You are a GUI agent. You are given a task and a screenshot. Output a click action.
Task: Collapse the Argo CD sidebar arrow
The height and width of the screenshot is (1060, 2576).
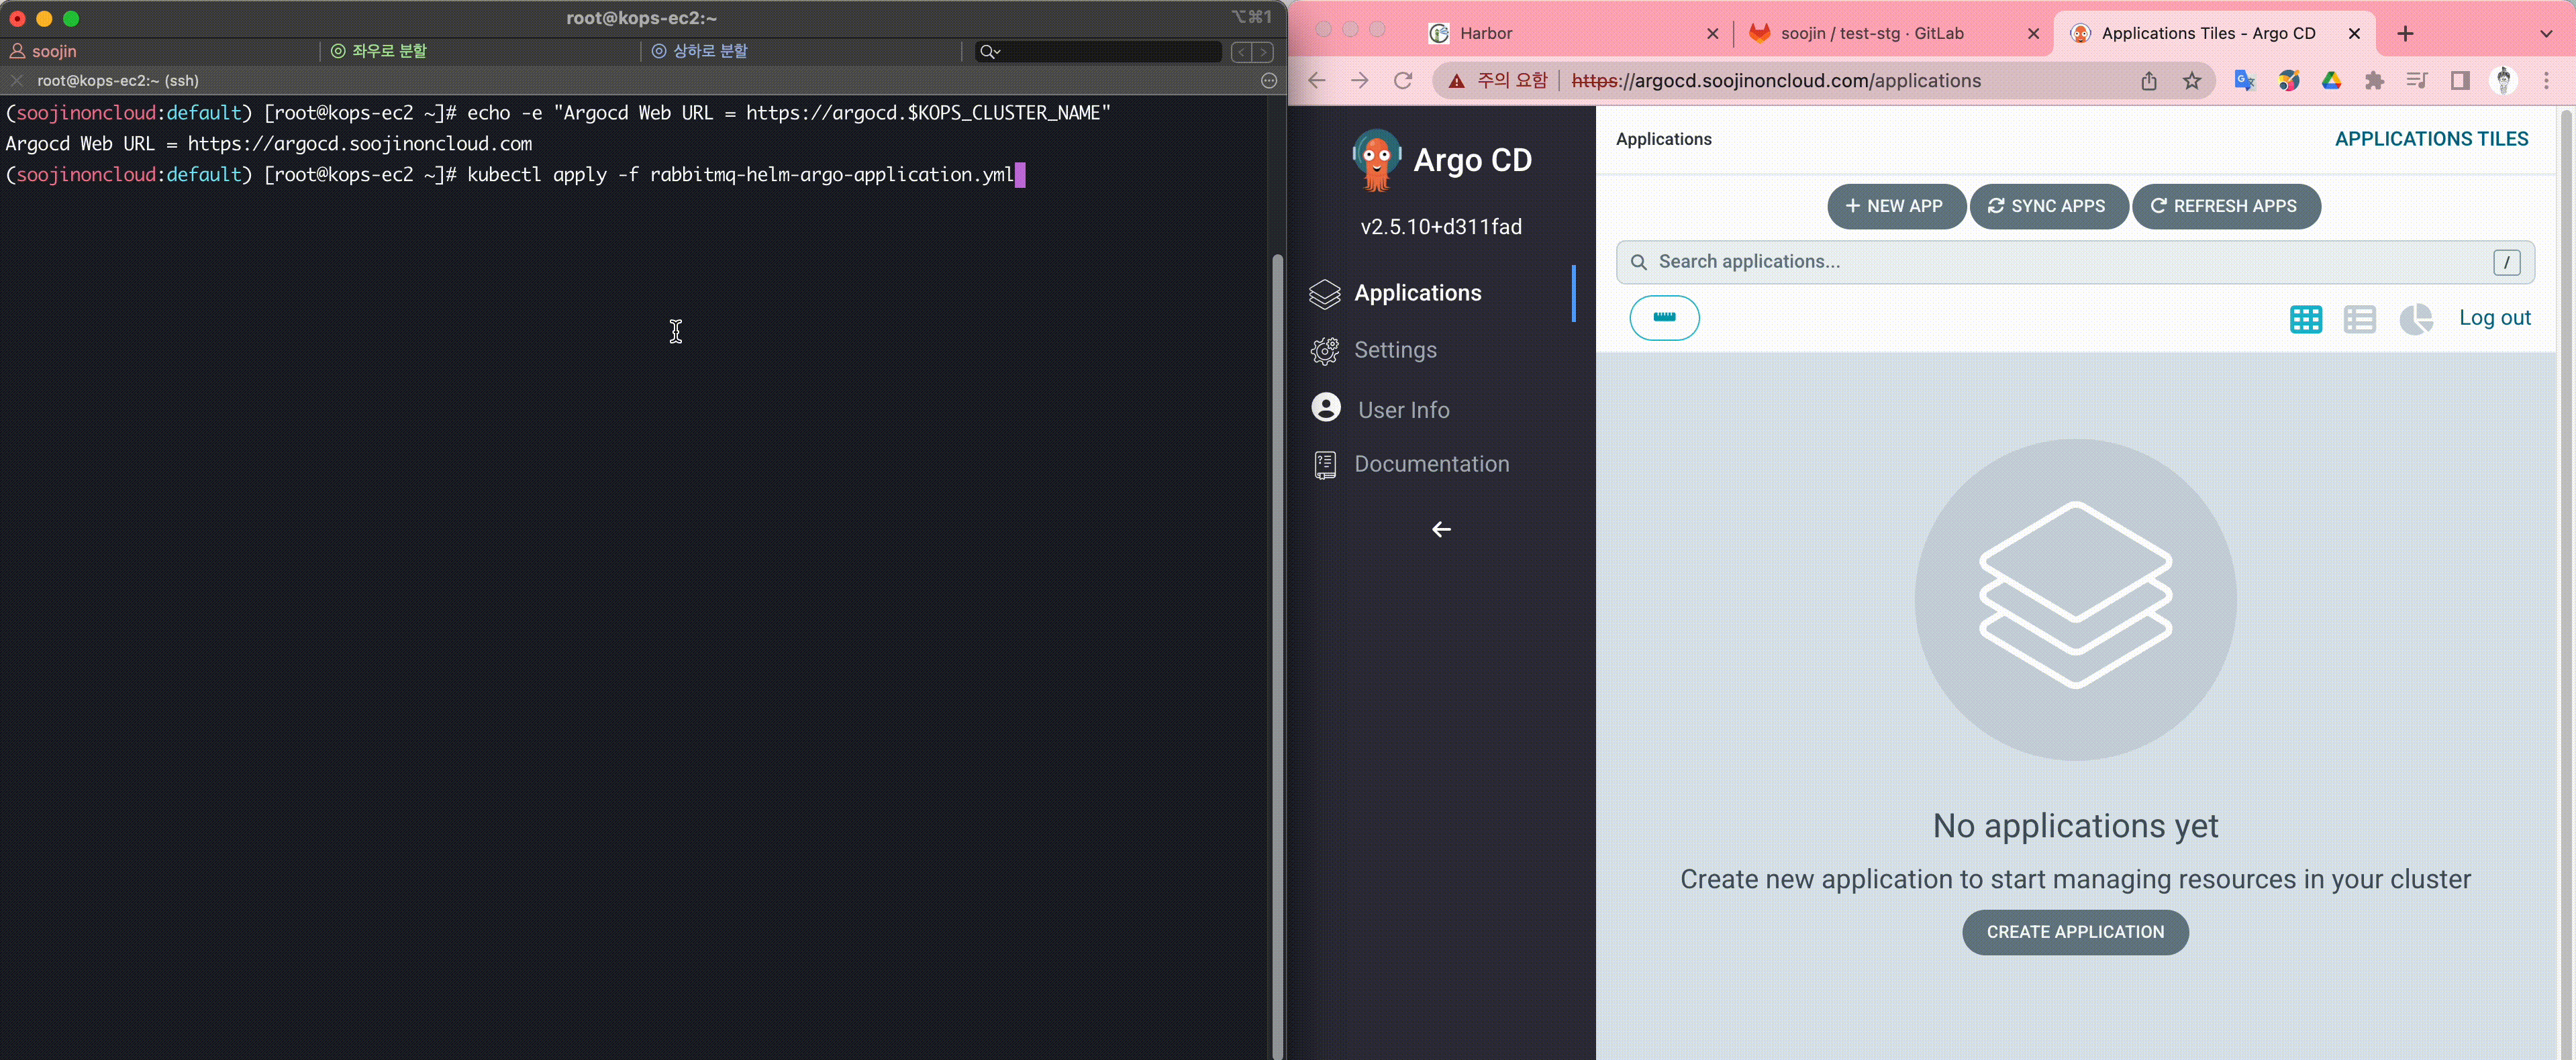(x=1440, y=529)
